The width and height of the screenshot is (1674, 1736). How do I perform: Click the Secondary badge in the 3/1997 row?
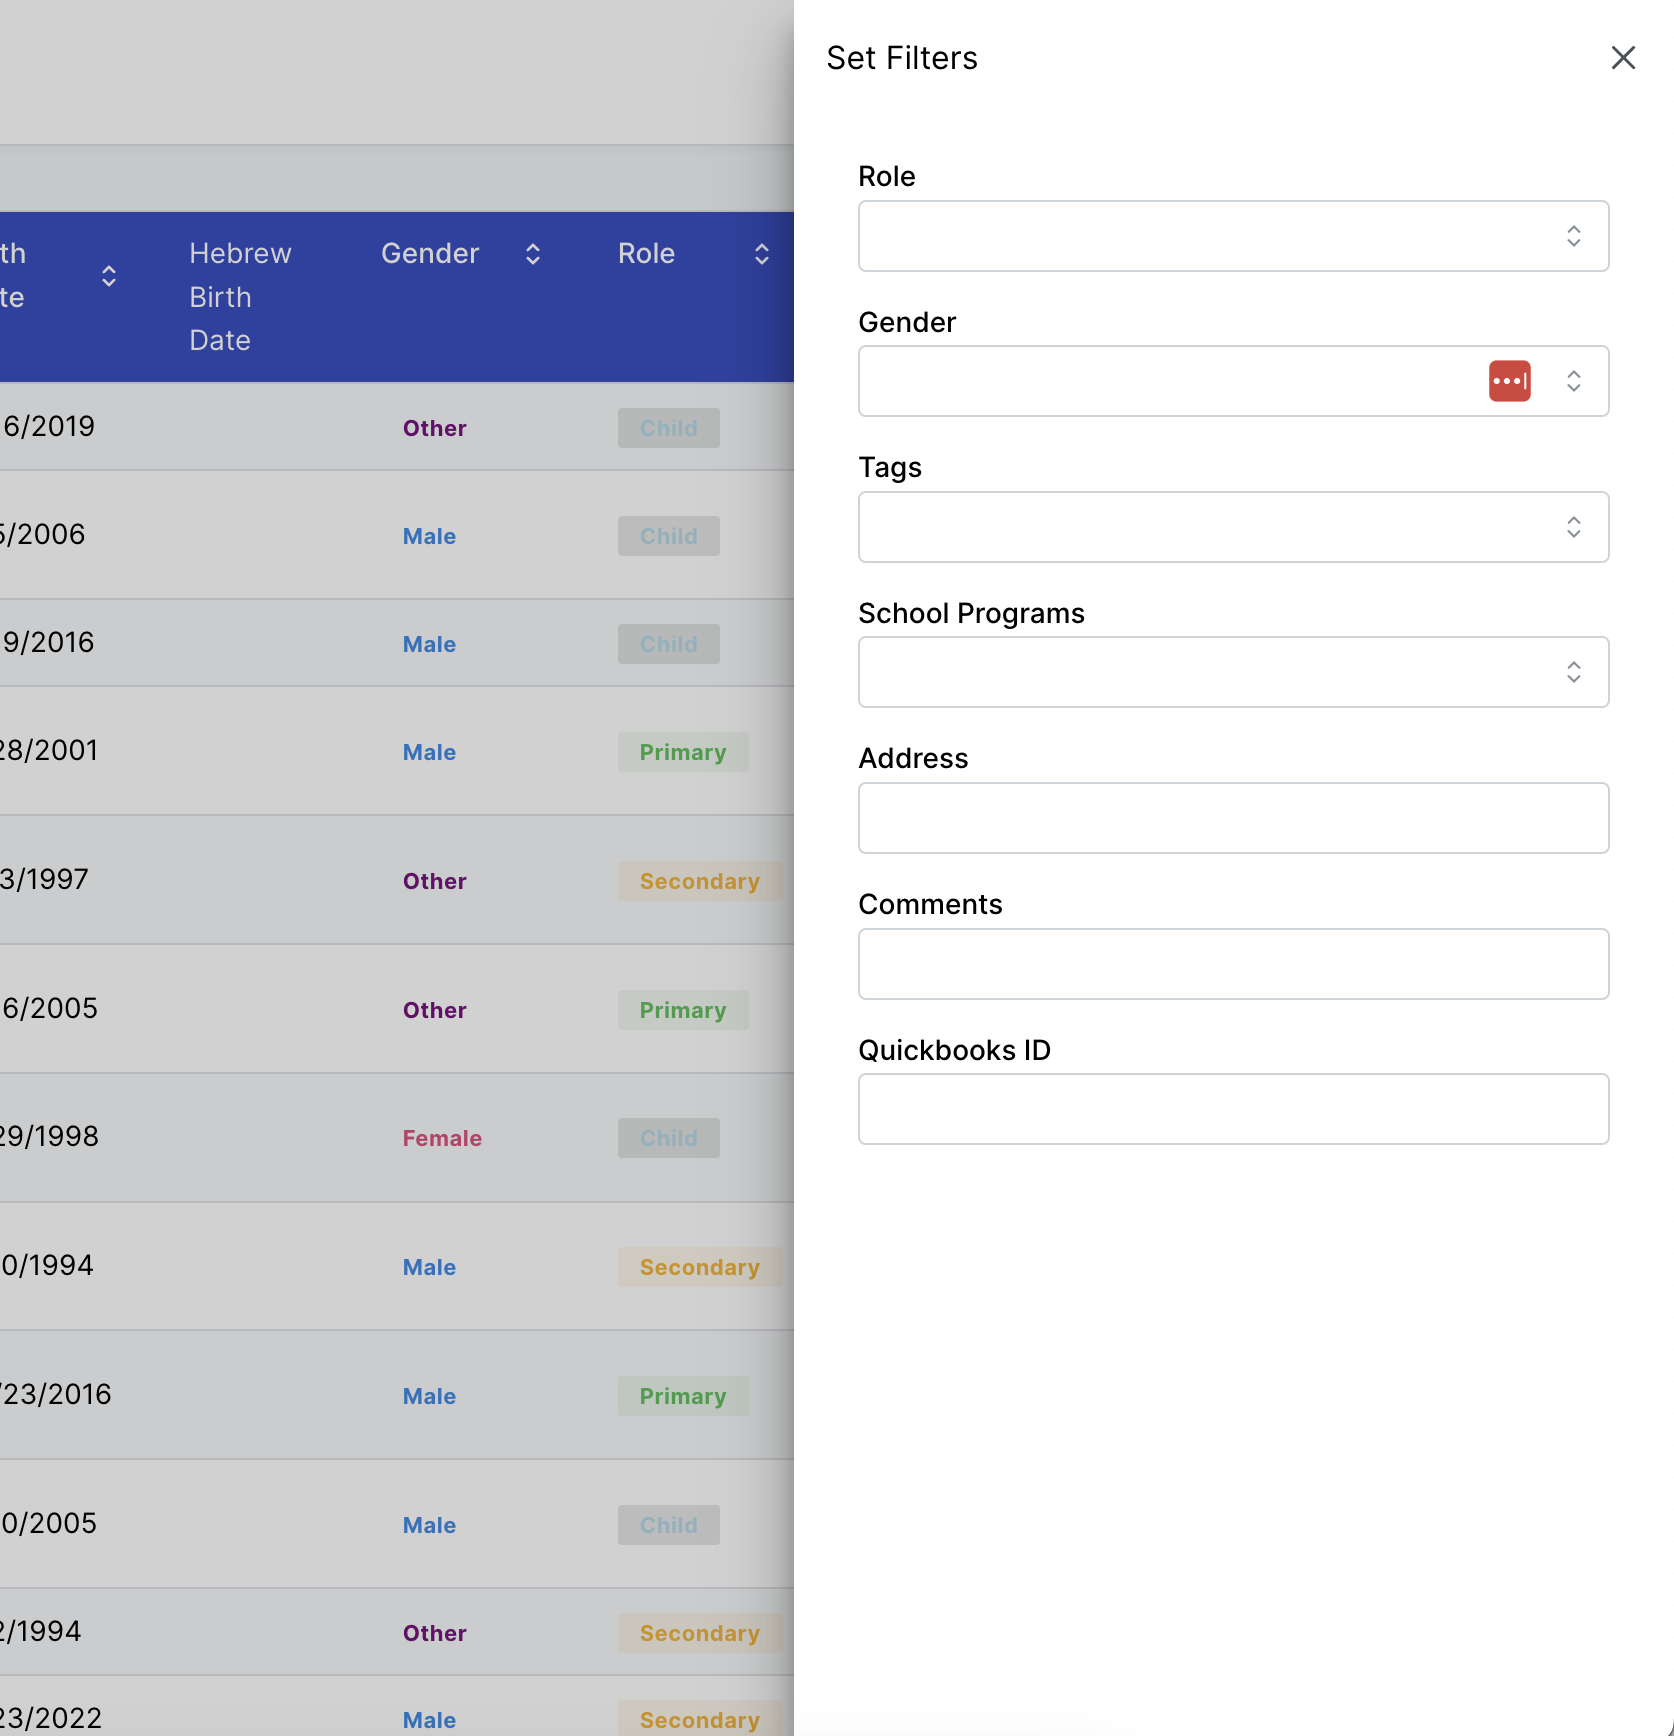coord(699,881)
